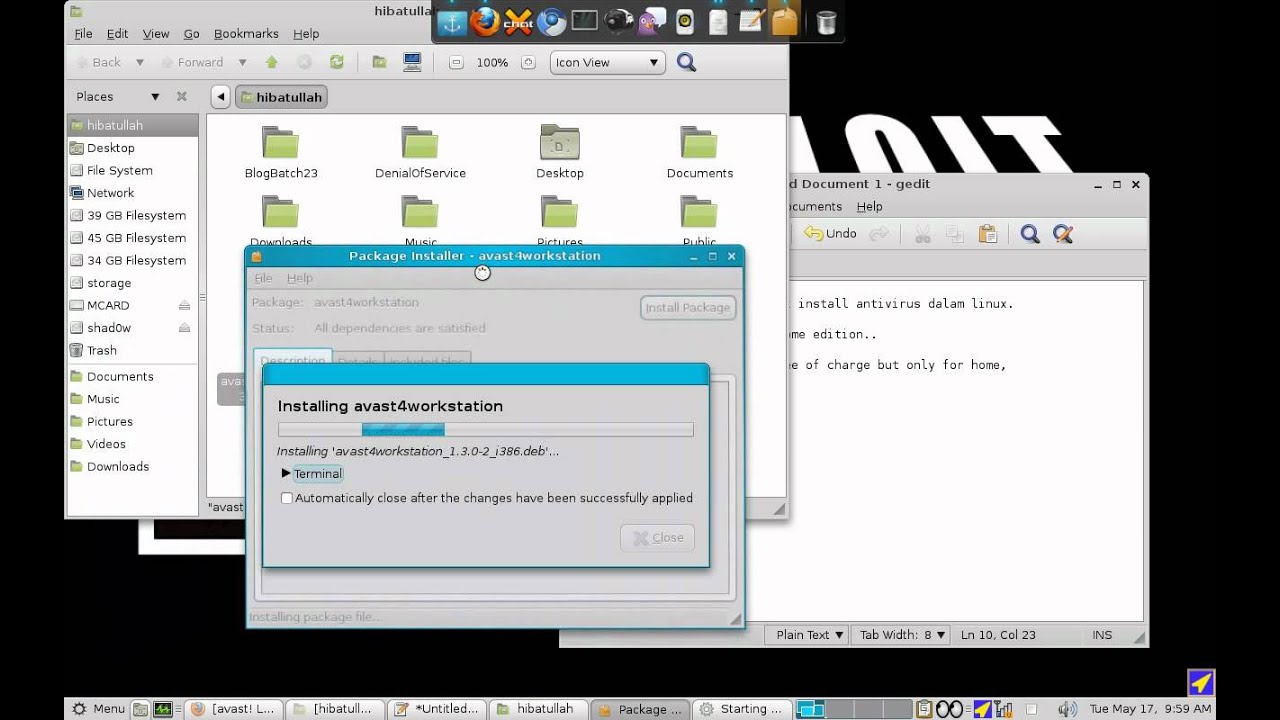
Task: Launch Firefox from the top dock
Action: tap(485, 21)
